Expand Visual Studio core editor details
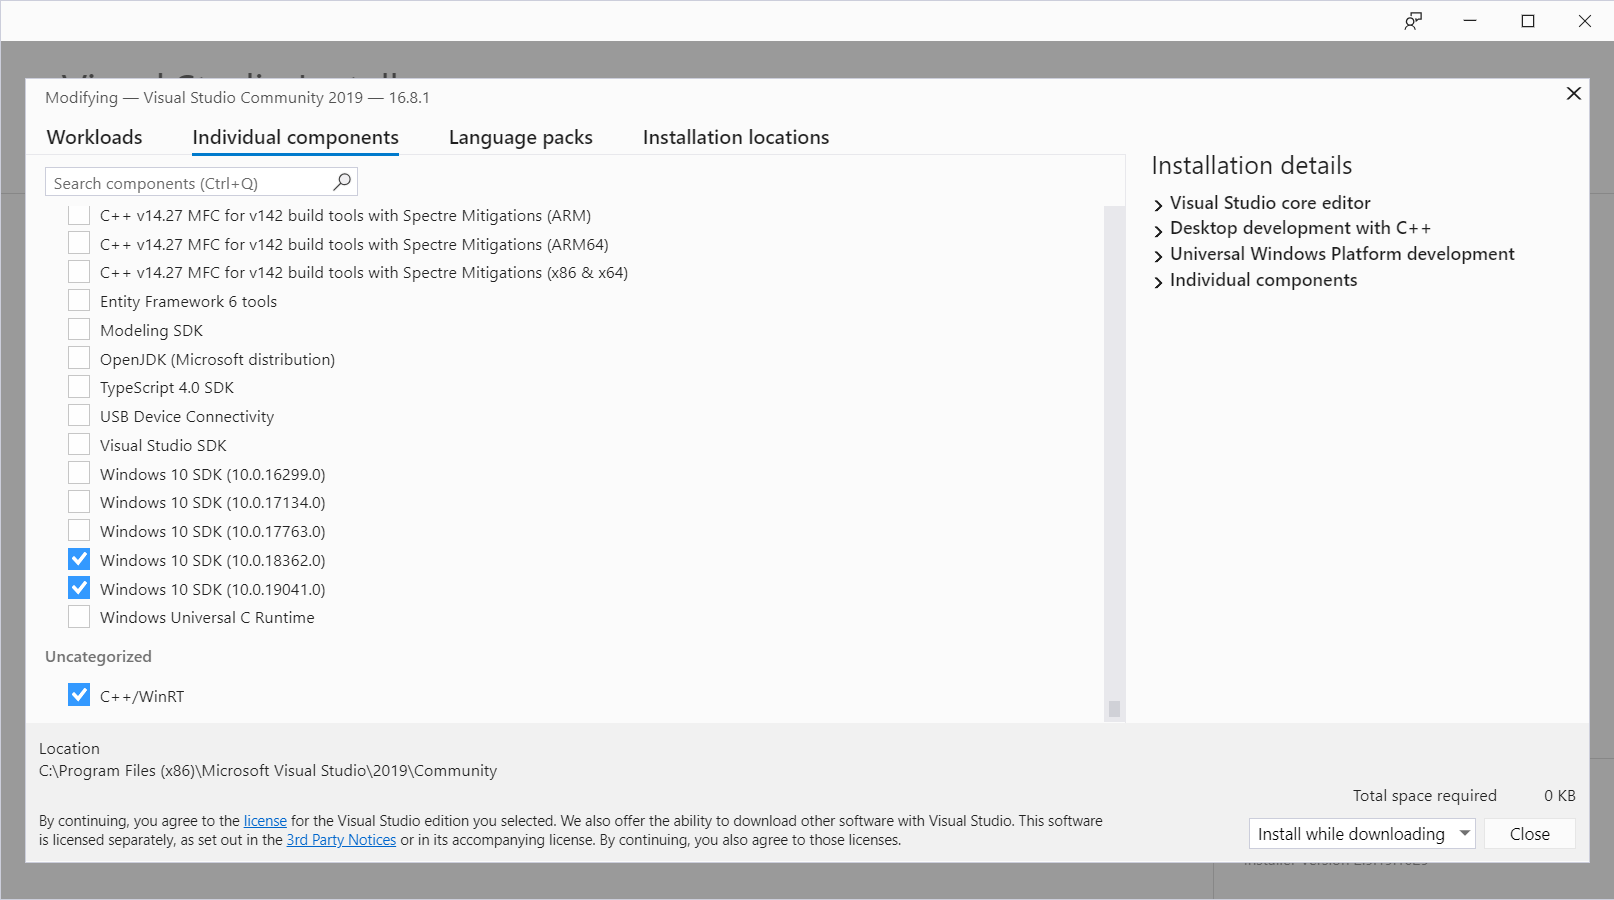The height and width of the screenshot is (900, 1614). (1158, 204)
